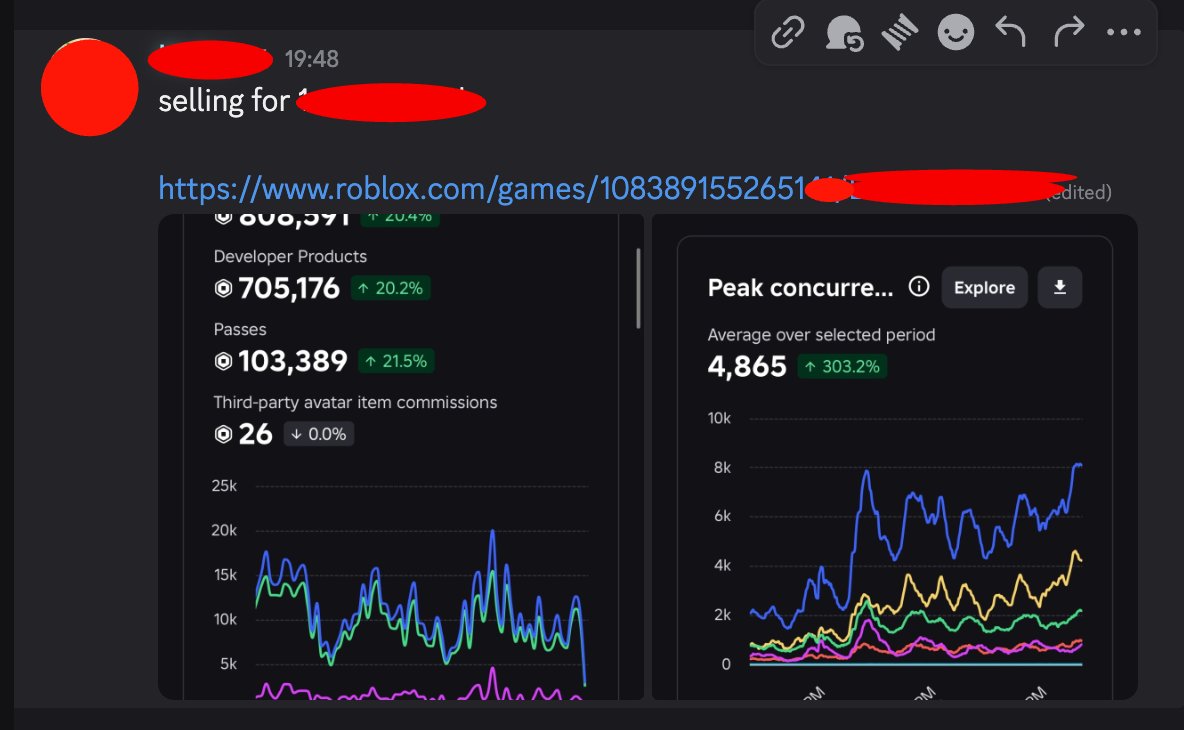This screenshot has height=730, width=1184.
Task: Click the Passes label
Action: tap(240, 329)
